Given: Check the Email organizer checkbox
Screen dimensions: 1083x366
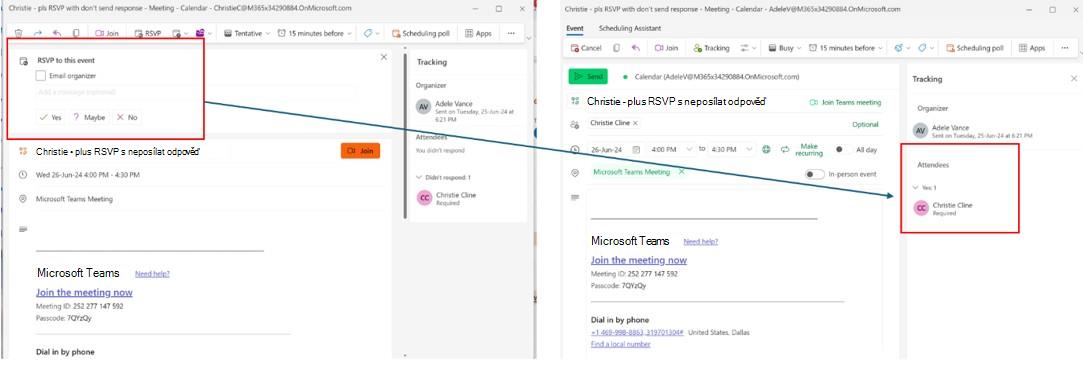Looking at the screenshot, I should (x=41, y=75).
